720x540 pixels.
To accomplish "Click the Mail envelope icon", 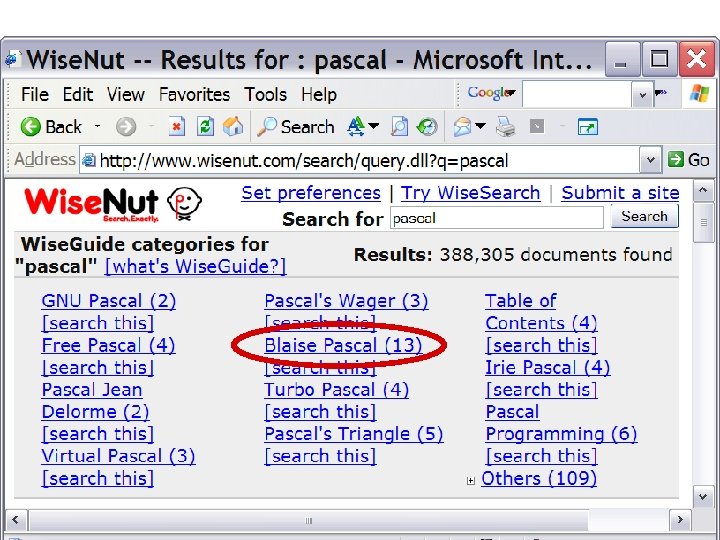I will pos(462,127).
